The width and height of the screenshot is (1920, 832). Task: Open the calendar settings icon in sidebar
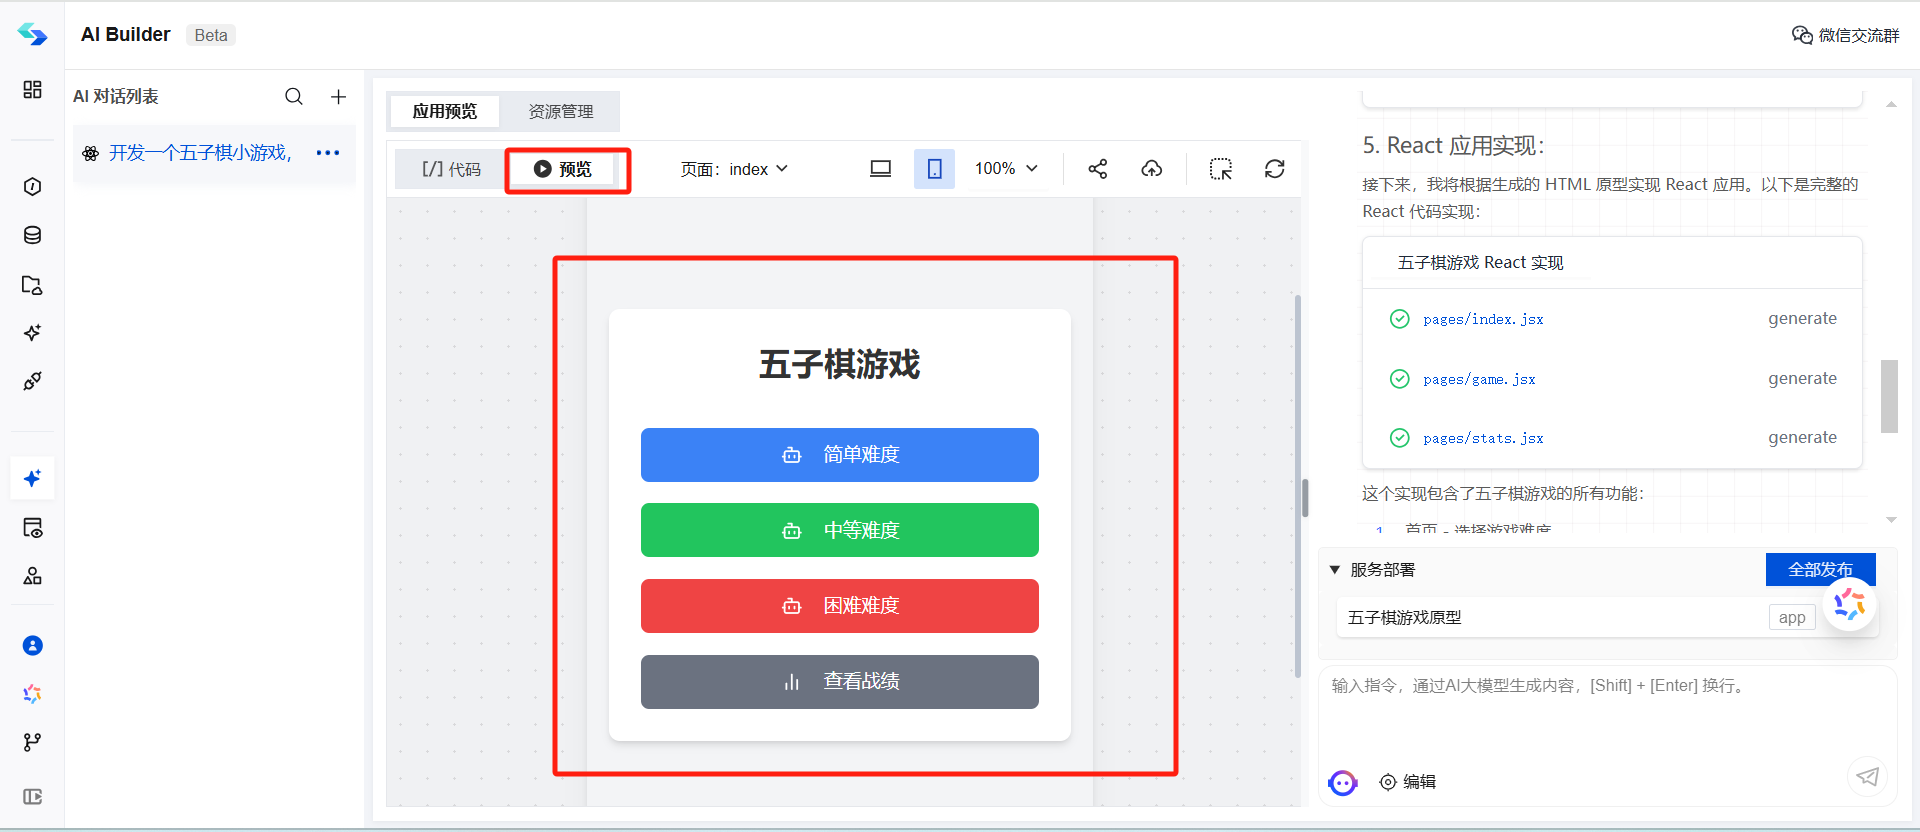(32, 528)
